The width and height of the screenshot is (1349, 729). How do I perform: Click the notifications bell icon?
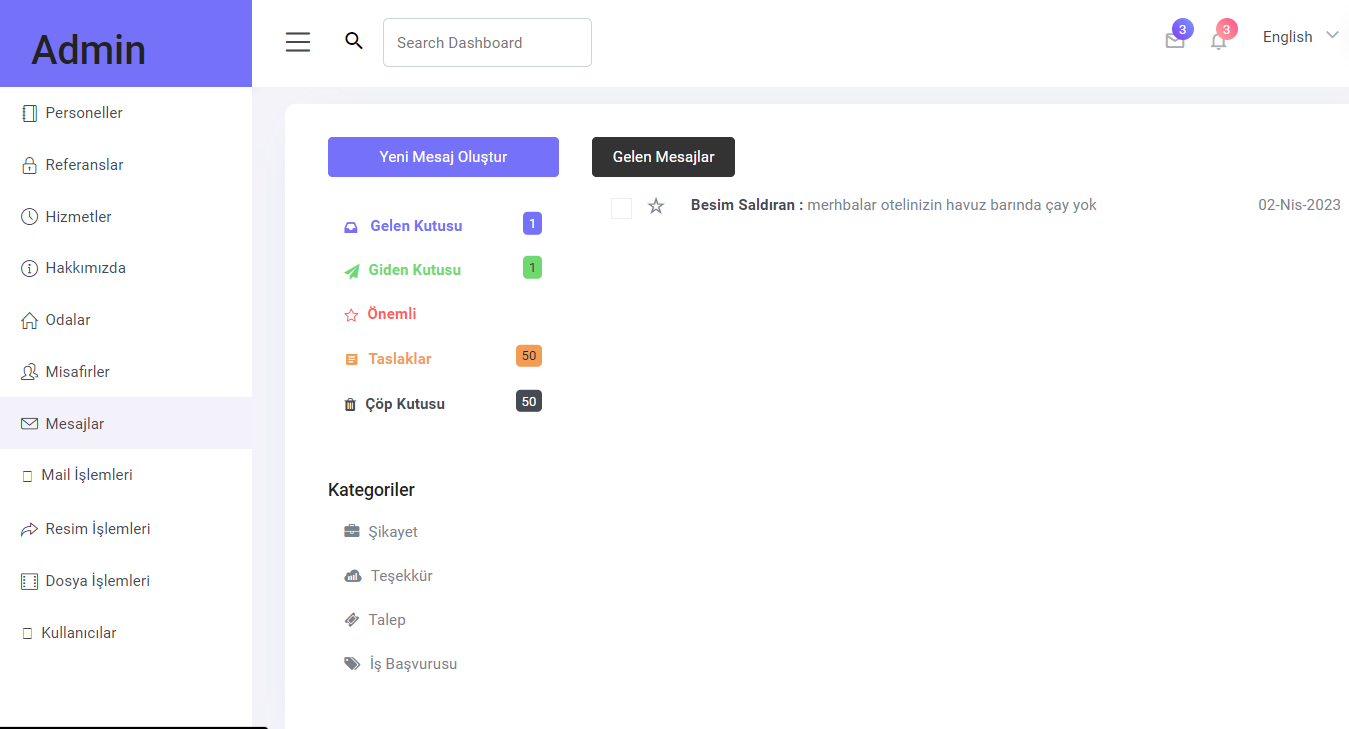click(x=1218, y=42)
